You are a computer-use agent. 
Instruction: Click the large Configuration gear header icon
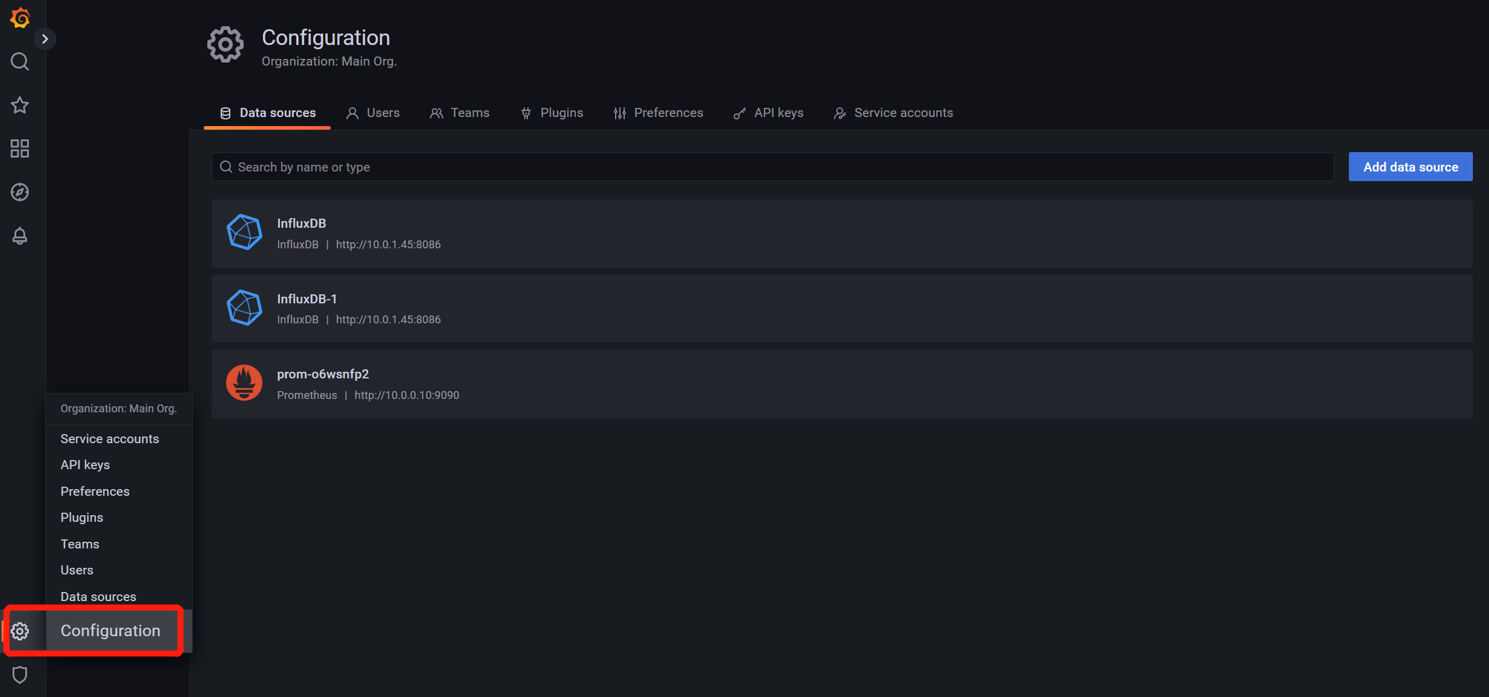click(225, 45)
